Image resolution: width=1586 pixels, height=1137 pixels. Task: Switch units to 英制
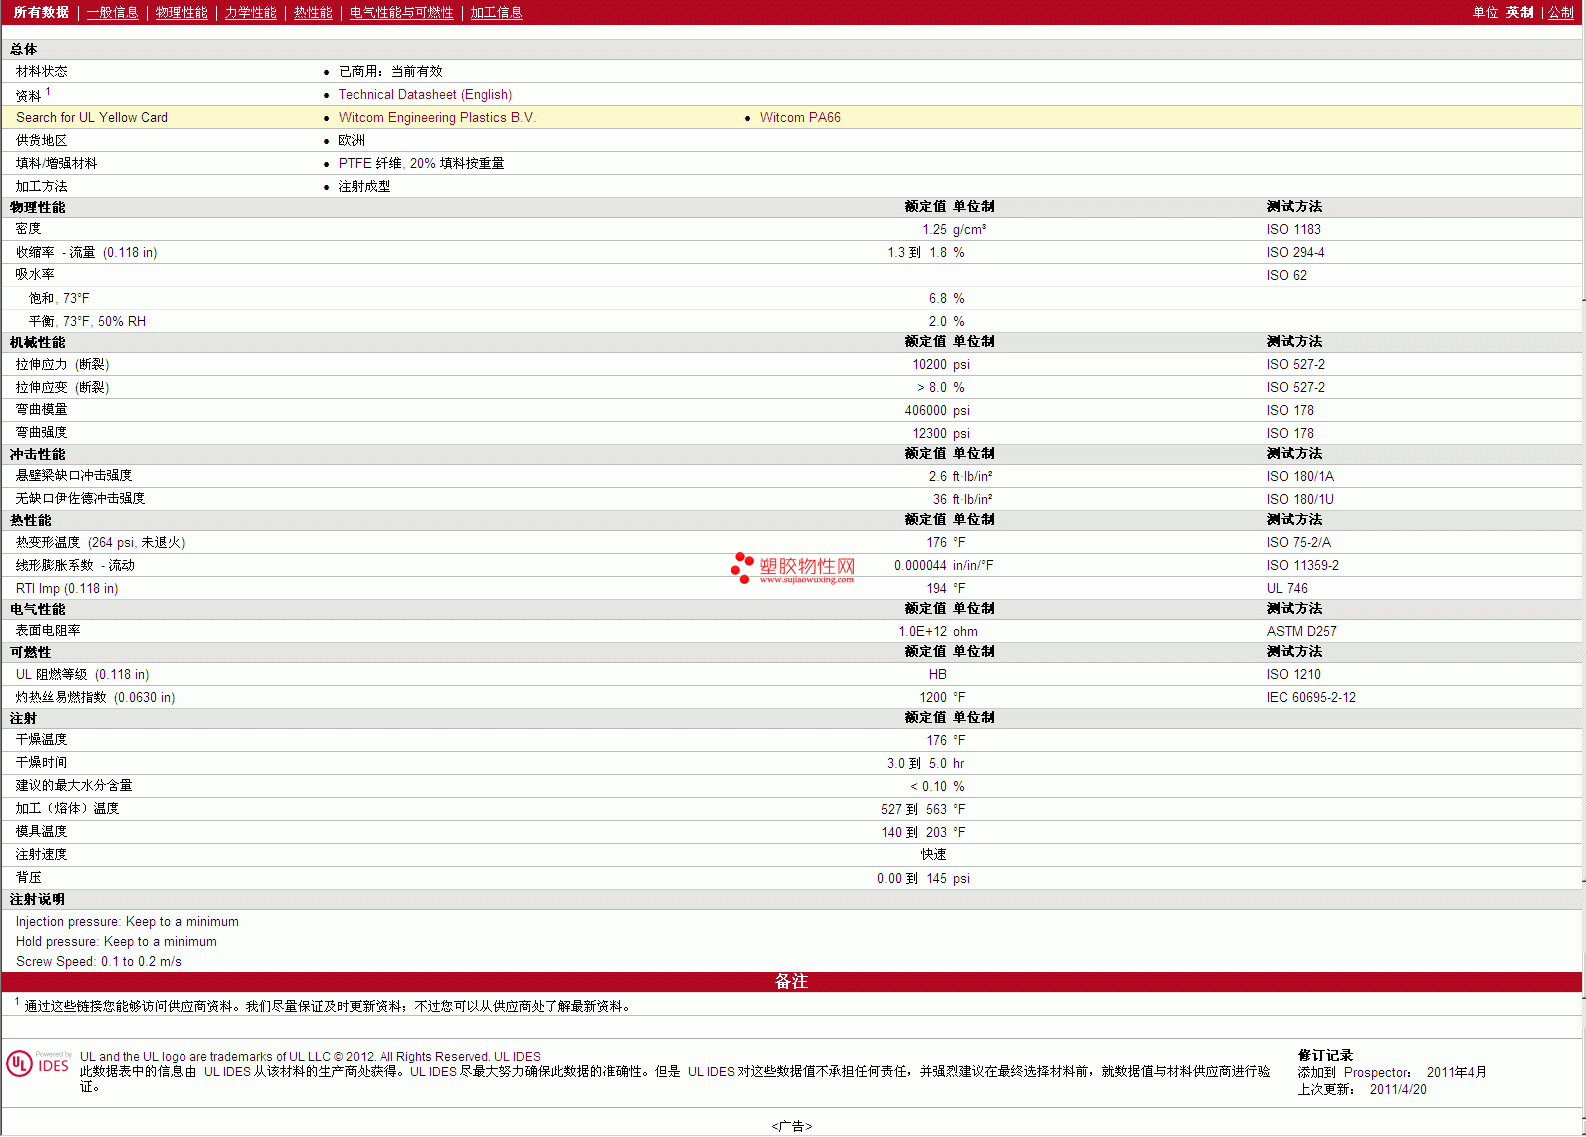(x=1519, y=13)
